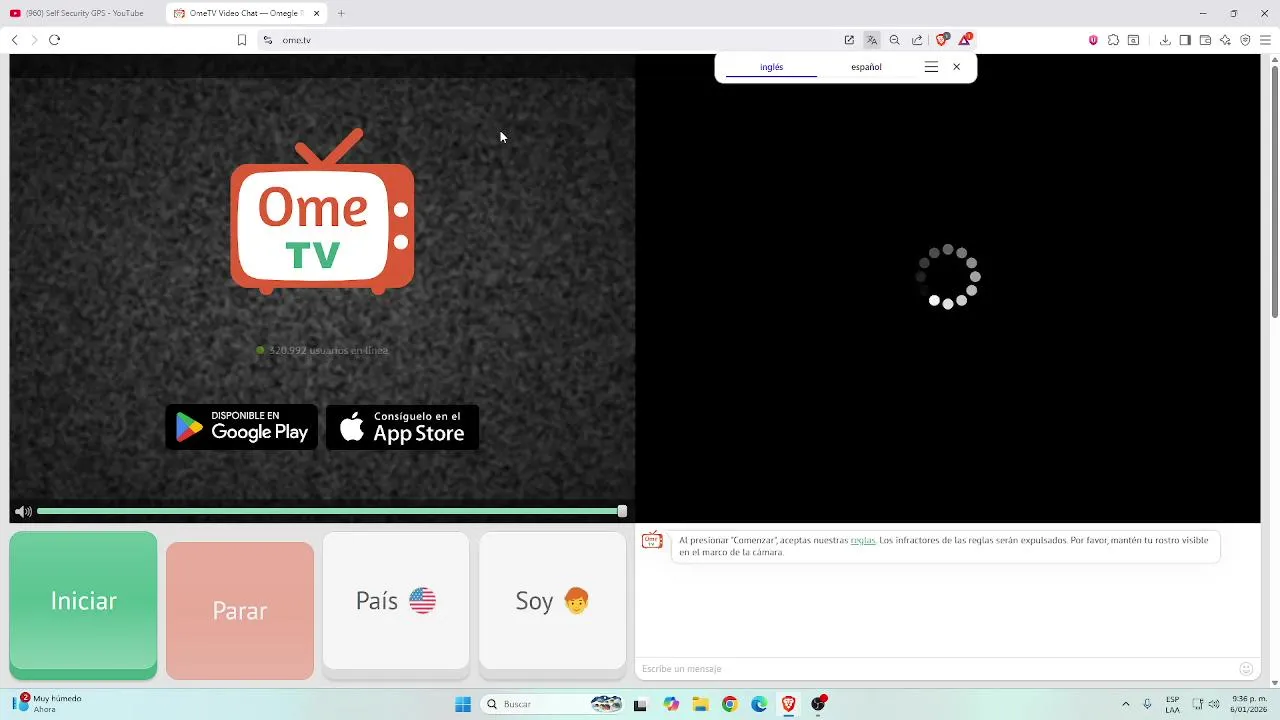Image resolution: width=1280 pixels, height=720 pixels.
Task: Select the español translation tab
Action: click(x=866, y=67)
